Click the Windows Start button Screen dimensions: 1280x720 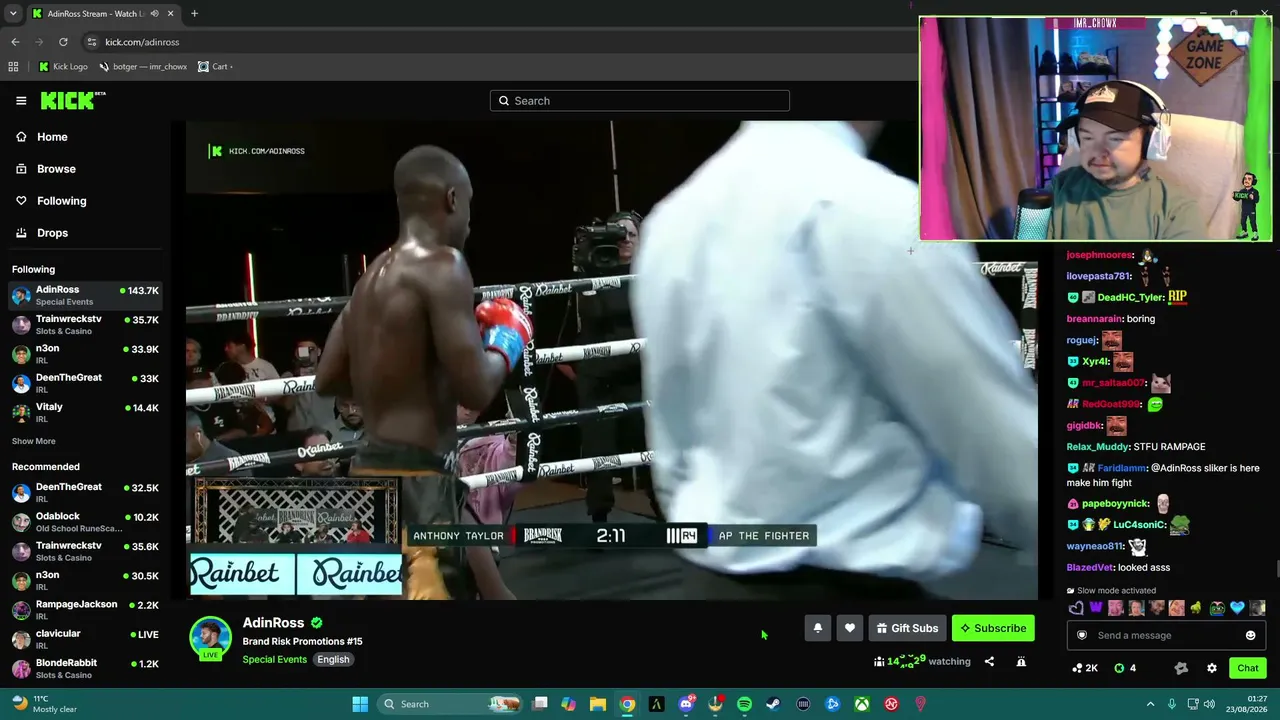360,704
